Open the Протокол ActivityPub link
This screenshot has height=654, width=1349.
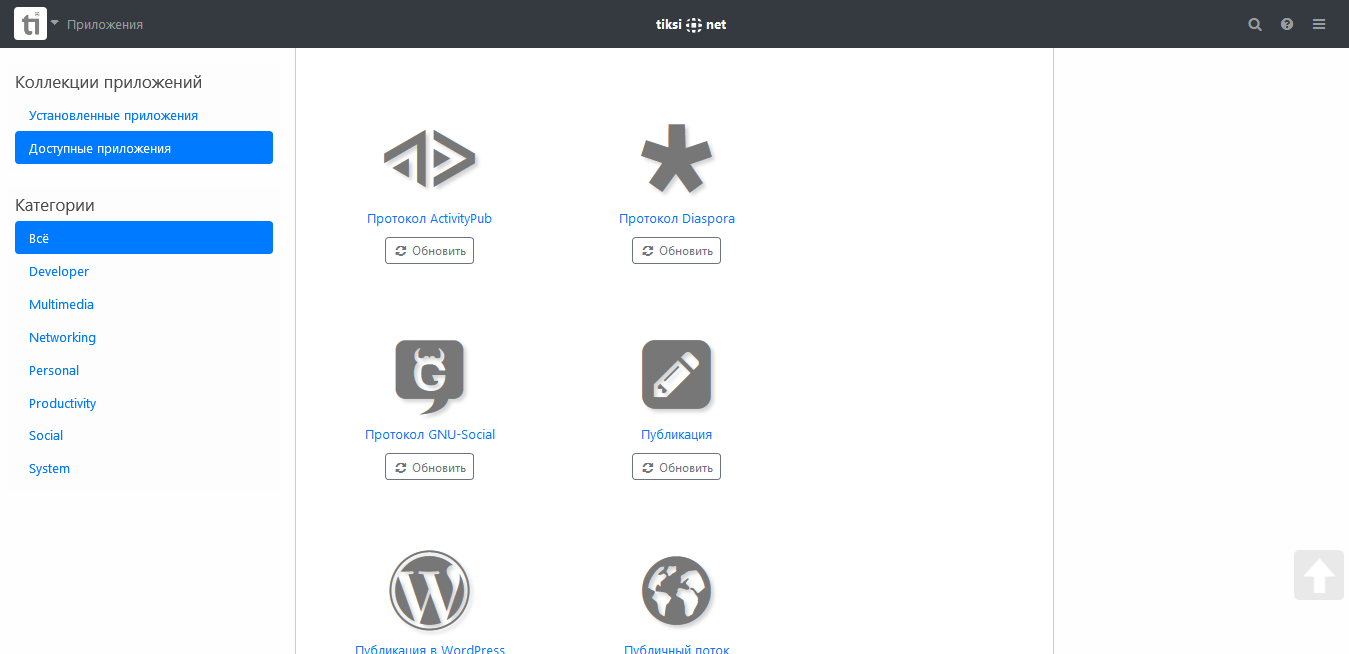tap(429, 219)
